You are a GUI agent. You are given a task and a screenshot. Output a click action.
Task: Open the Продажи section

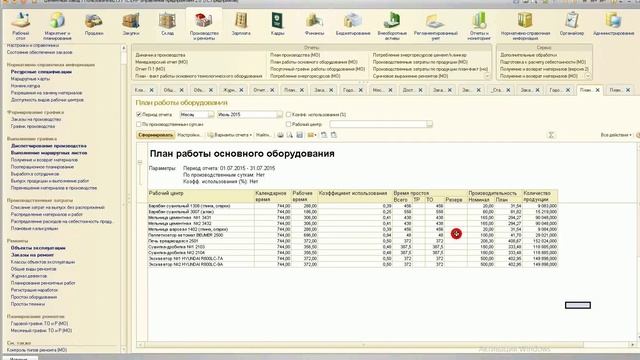pyautogui.click(x=94, y=25)
